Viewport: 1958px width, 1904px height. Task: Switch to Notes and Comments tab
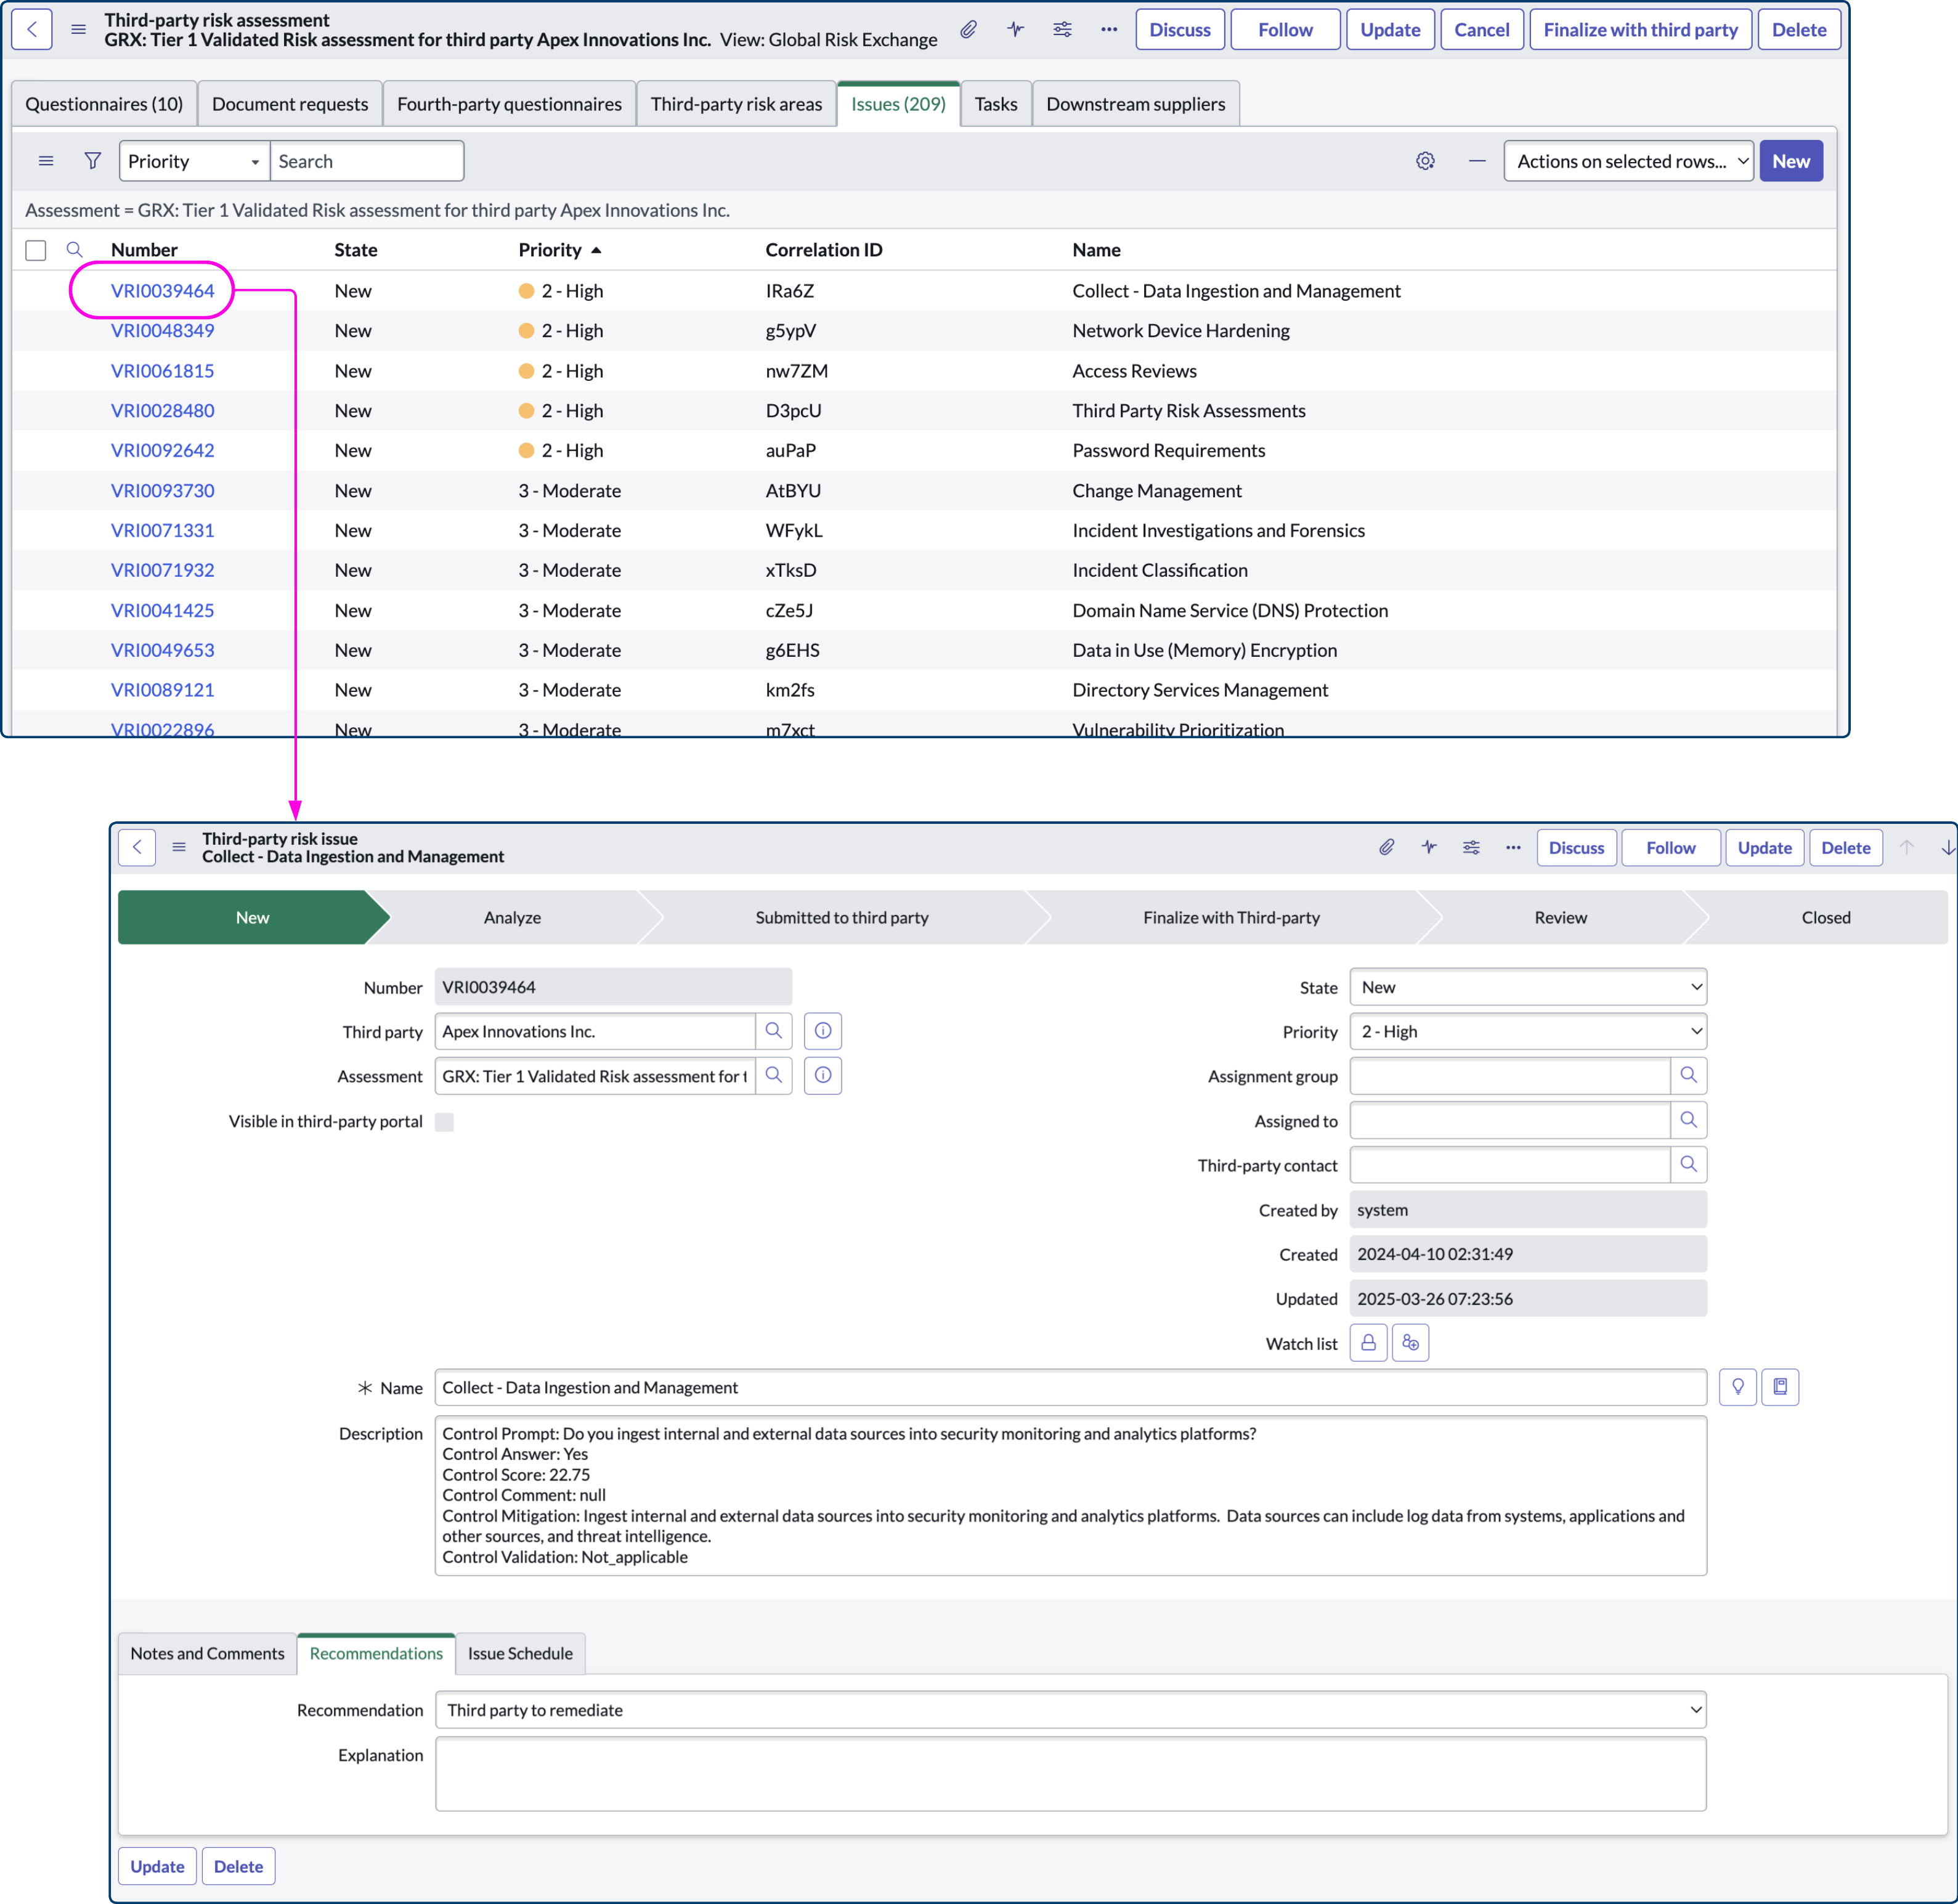(x=207, y=1653)
